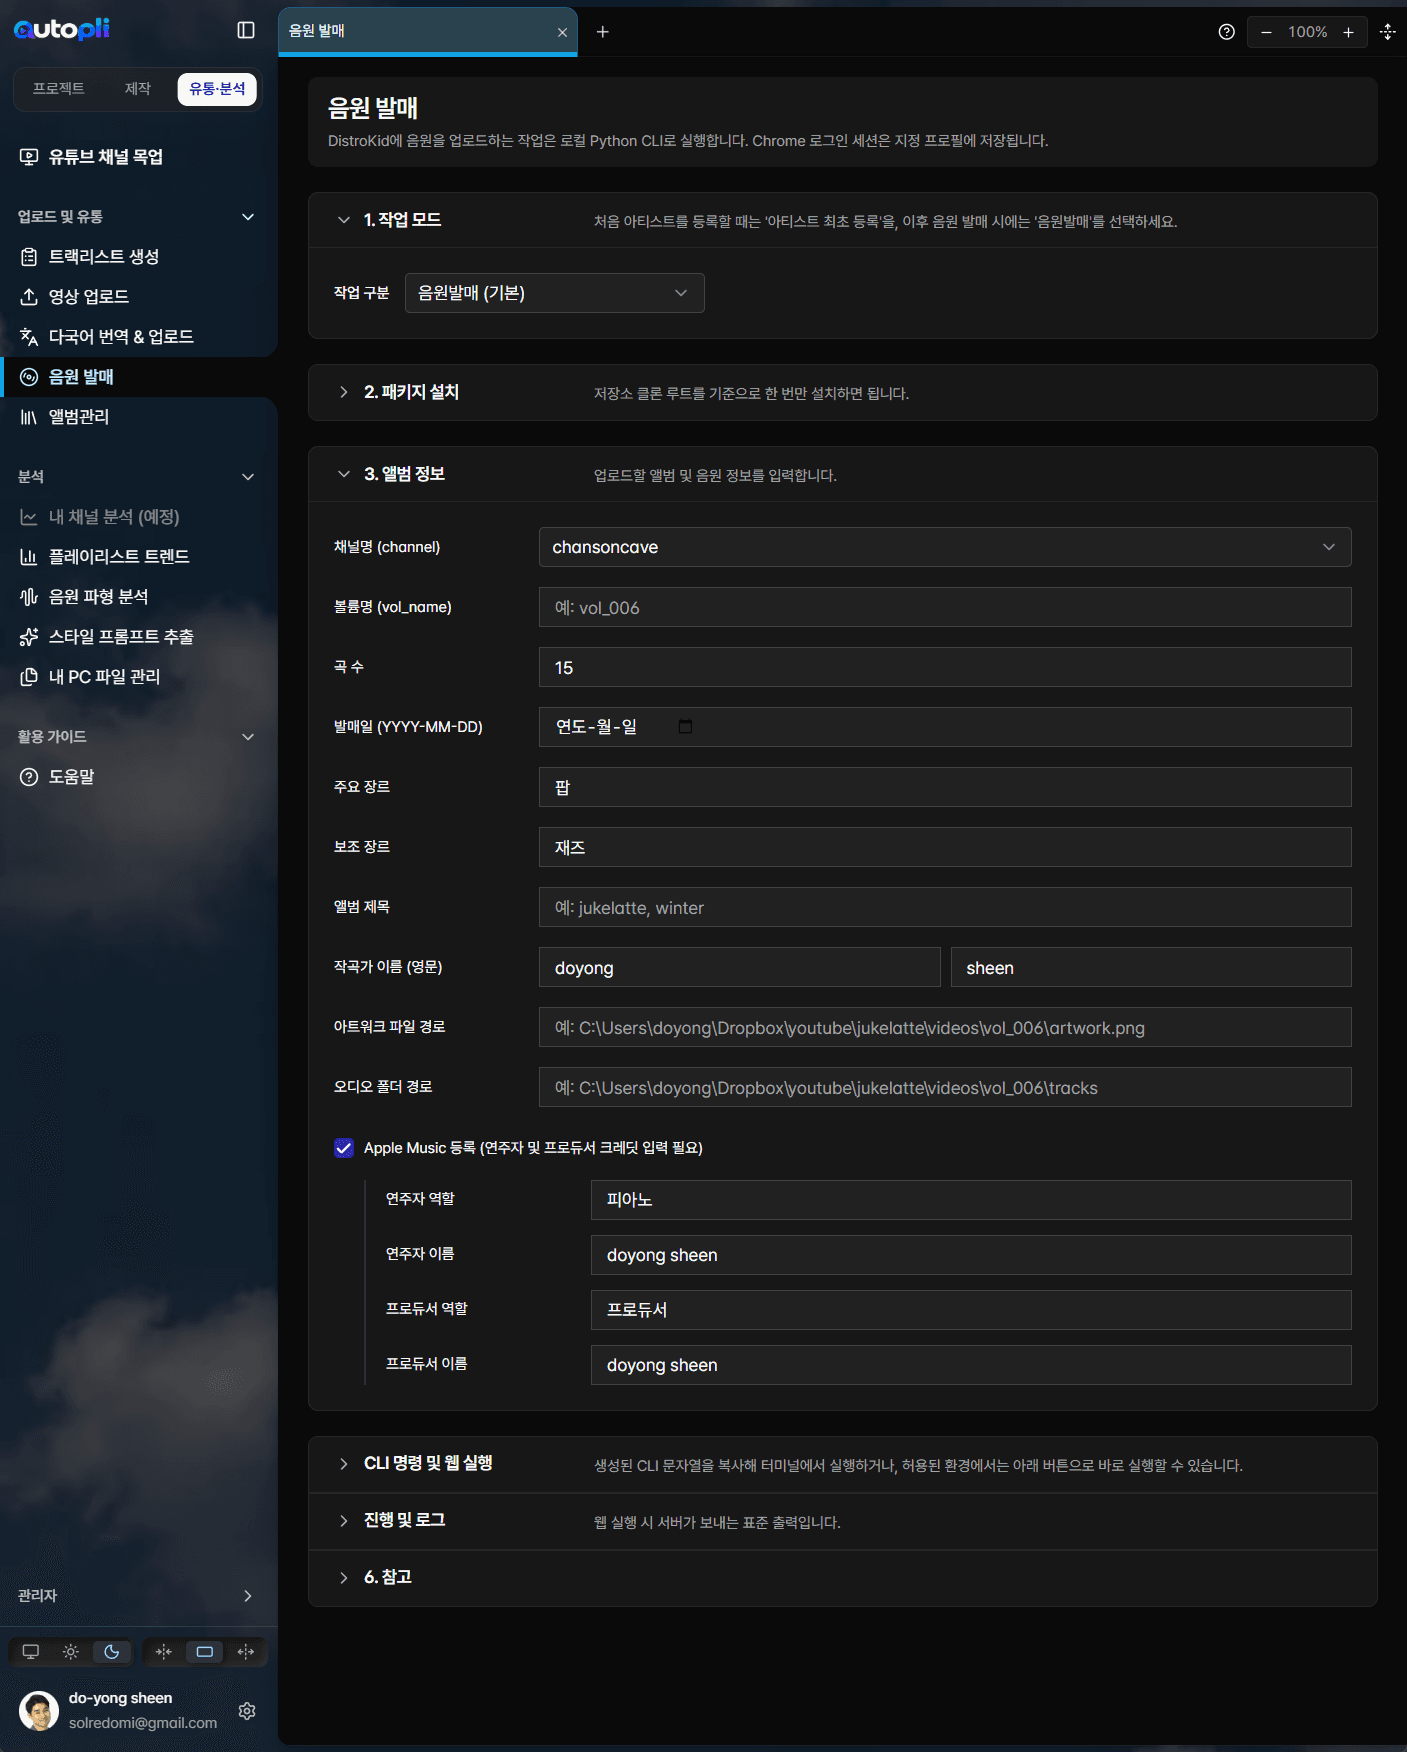
Task: Click the 볼륨명 vol_name input field
Action: click(944, 607)
